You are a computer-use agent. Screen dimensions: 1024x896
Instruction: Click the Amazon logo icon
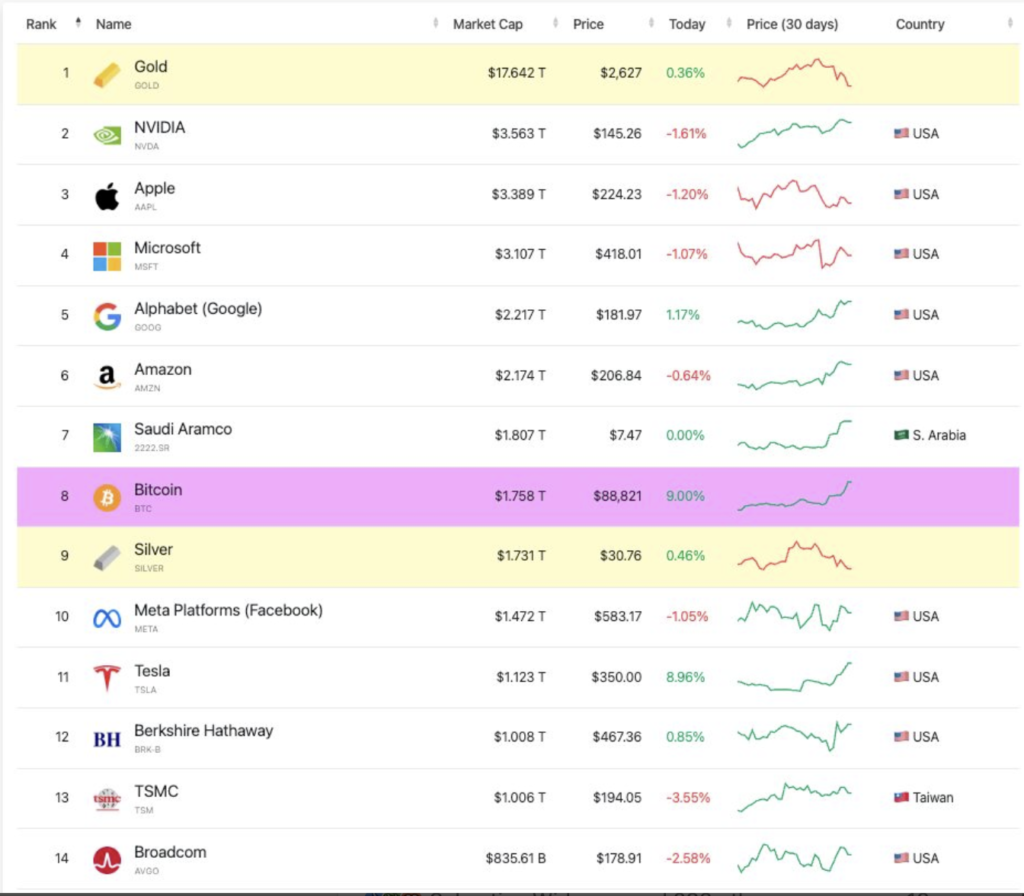106,377
